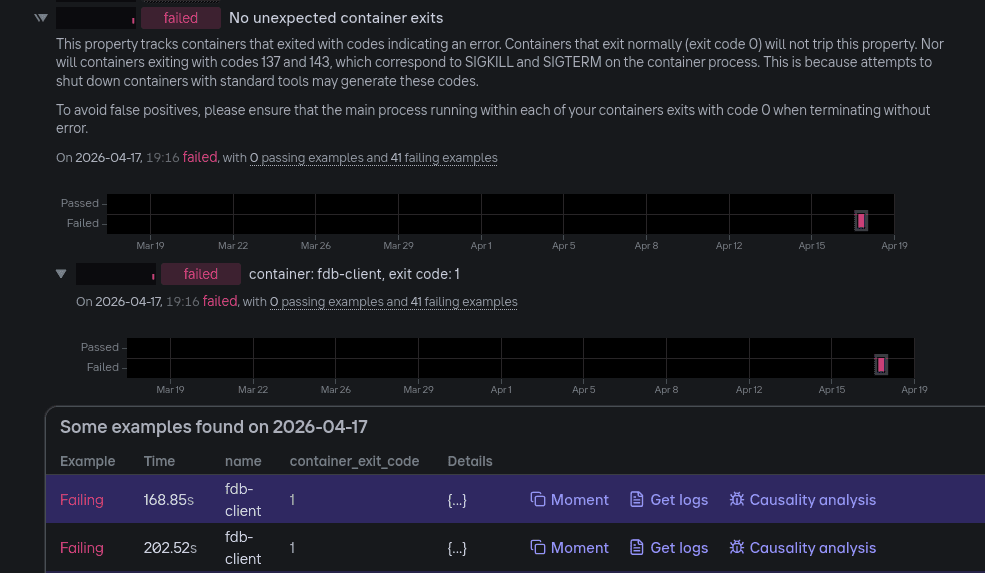The width and height of the screenshot is (985, 573).
Task: Click the document icon beside Get logs in 168.85s row
Action: click(637, 499)
